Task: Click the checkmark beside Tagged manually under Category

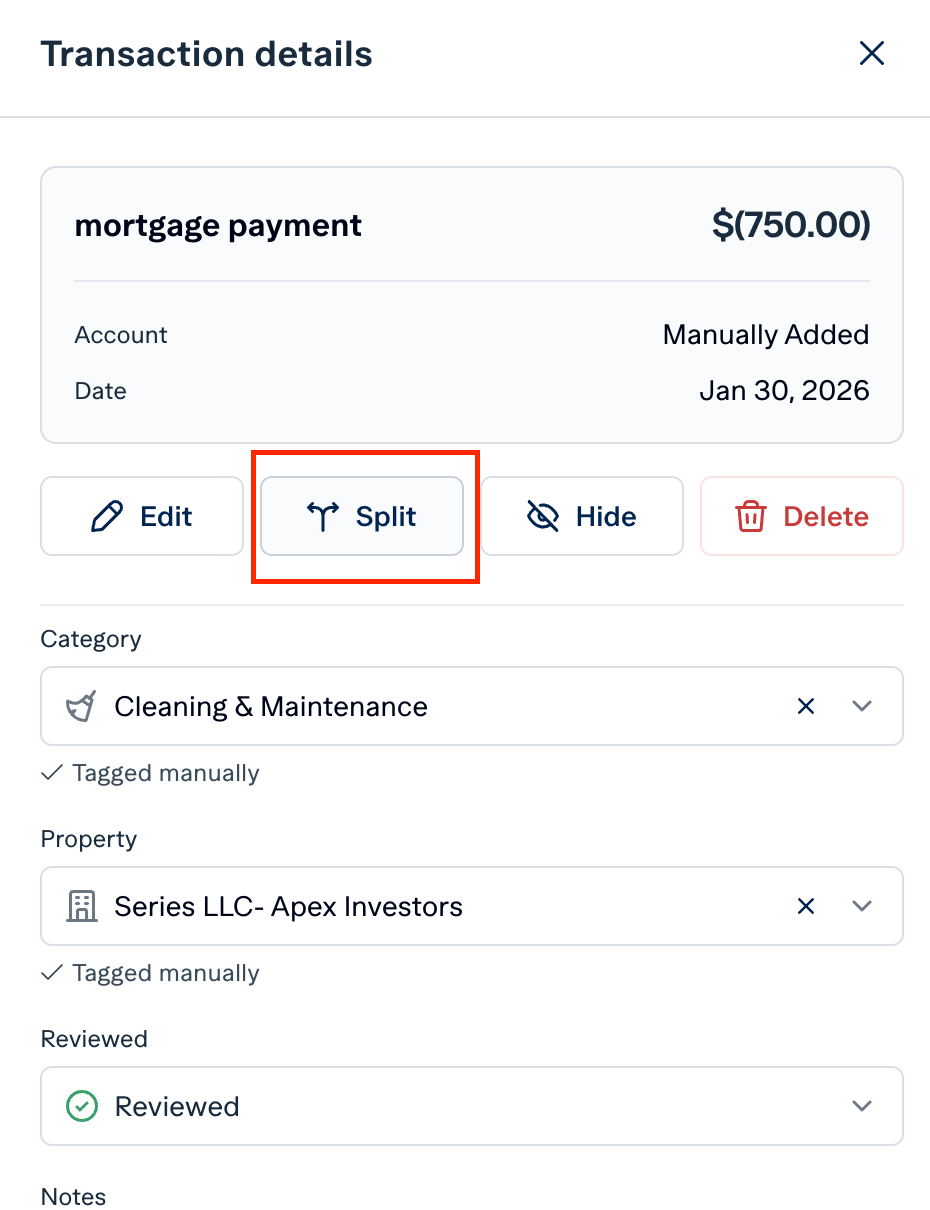Action: click(x=52, y=772)
